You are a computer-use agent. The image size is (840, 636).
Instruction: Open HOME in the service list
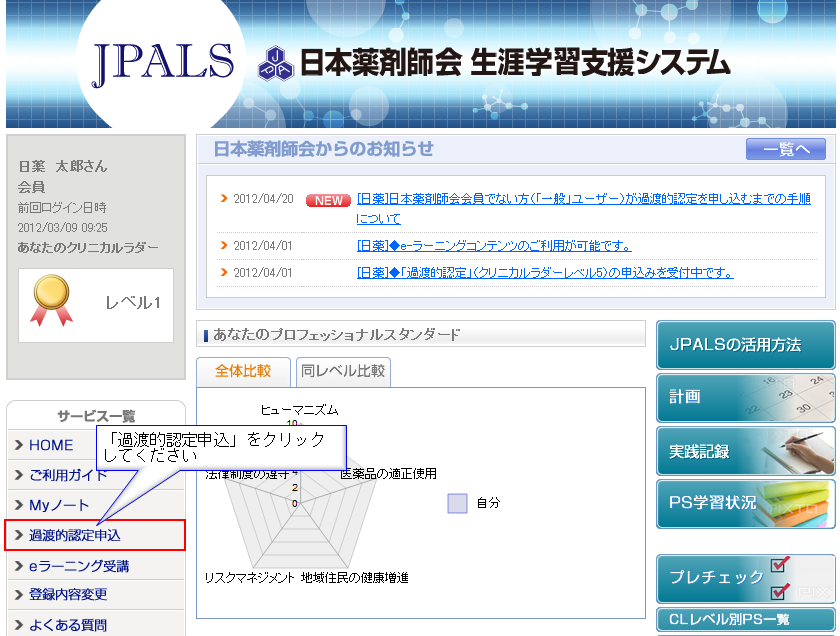coord(51,445)
